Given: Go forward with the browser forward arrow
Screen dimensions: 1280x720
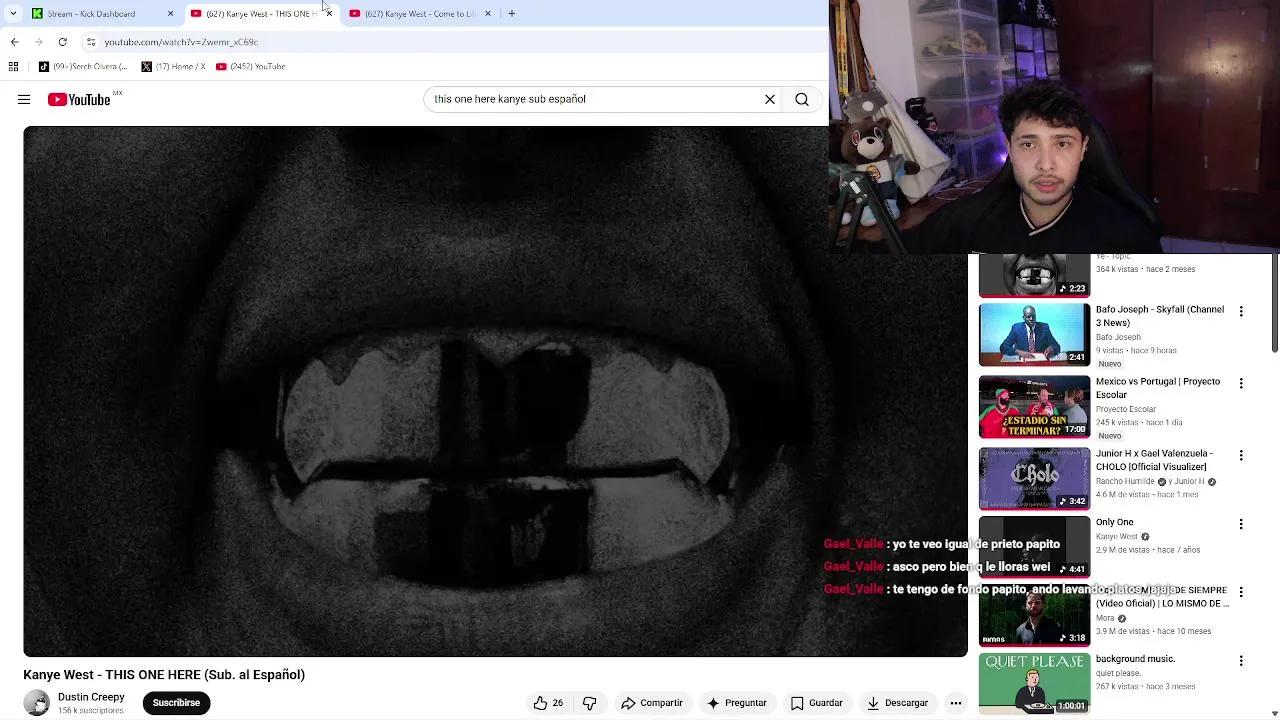Looking at the screenshot, I should click(38, 42).
